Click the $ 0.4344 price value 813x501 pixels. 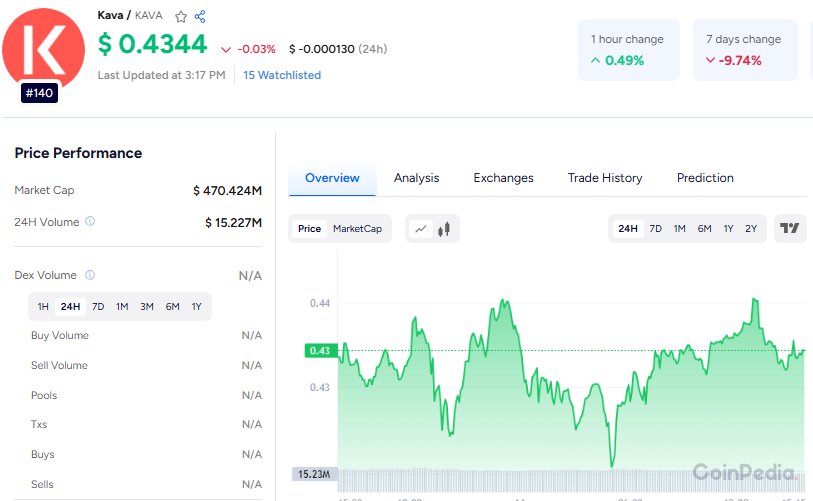point(152,44)
